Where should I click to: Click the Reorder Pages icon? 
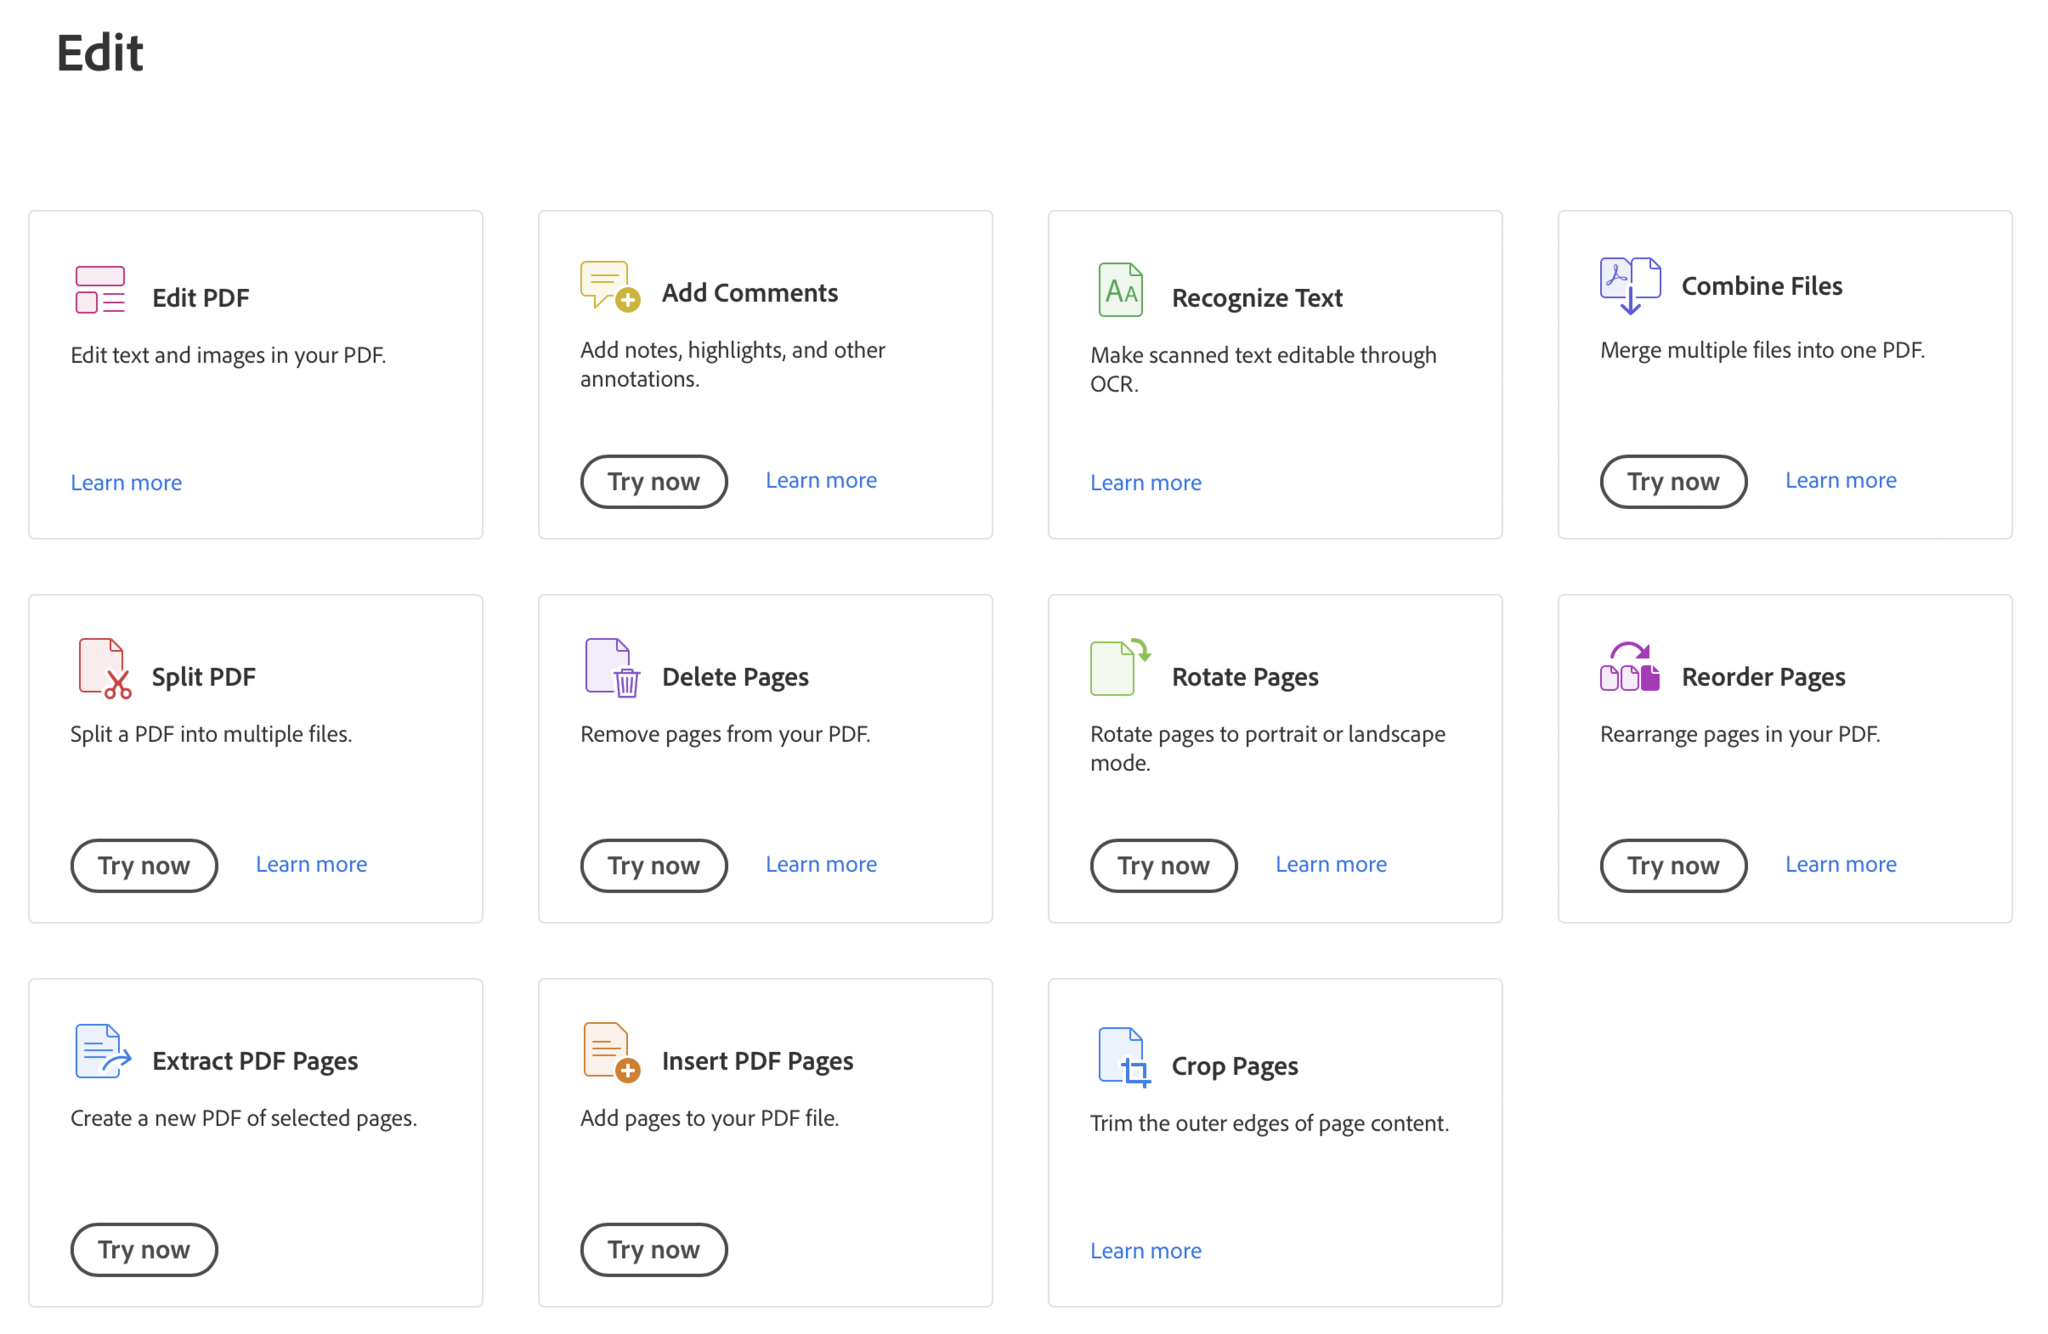click(1630, 668)
